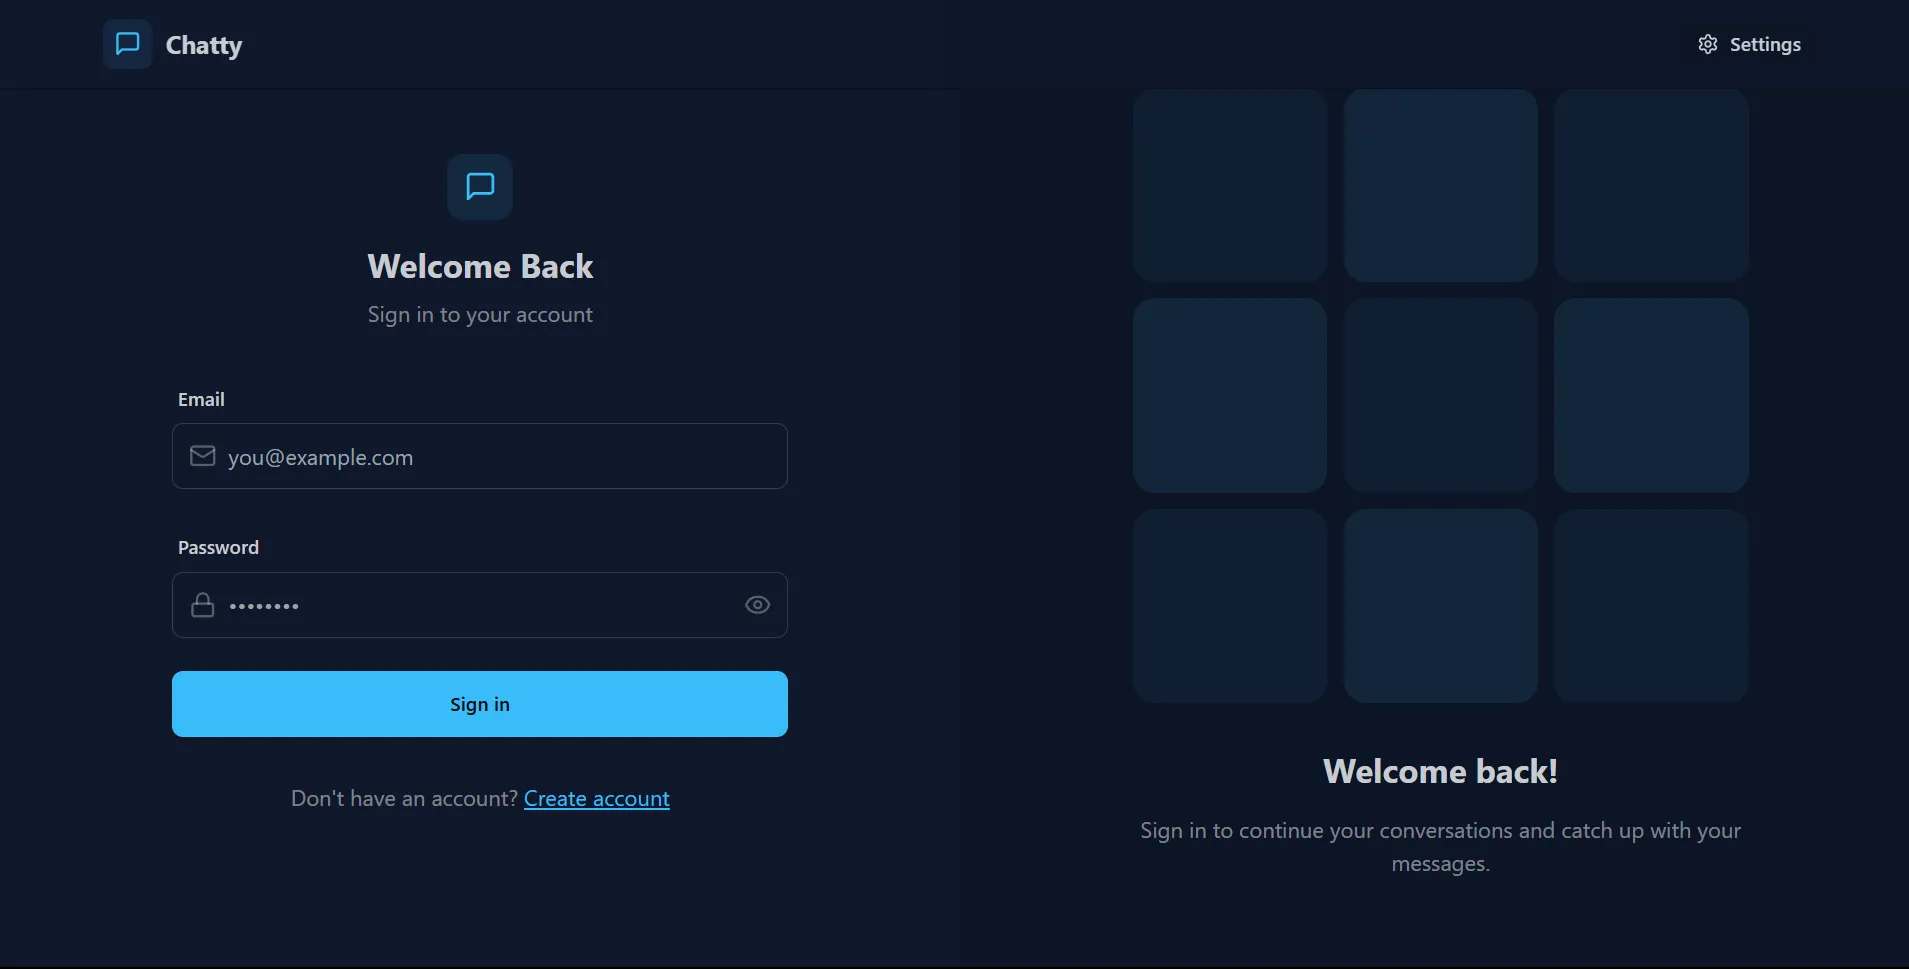Image resolution: width=1909 pixels, height=969 pixels.
Task: Select the bottom-right tile in the grid
Action: pyautogui.click(x=1650, y=605)
